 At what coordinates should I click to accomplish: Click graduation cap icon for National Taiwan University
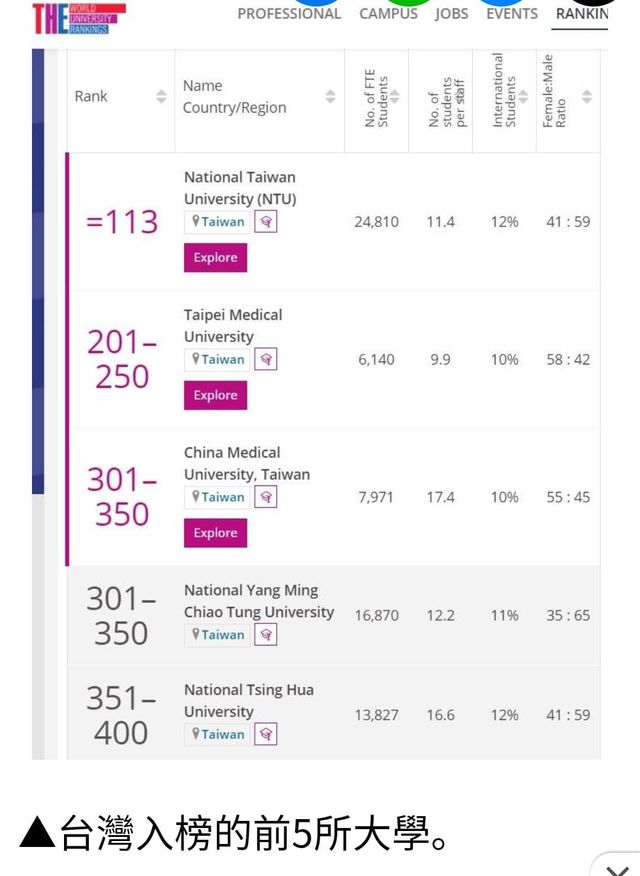[x=266, y=222]
